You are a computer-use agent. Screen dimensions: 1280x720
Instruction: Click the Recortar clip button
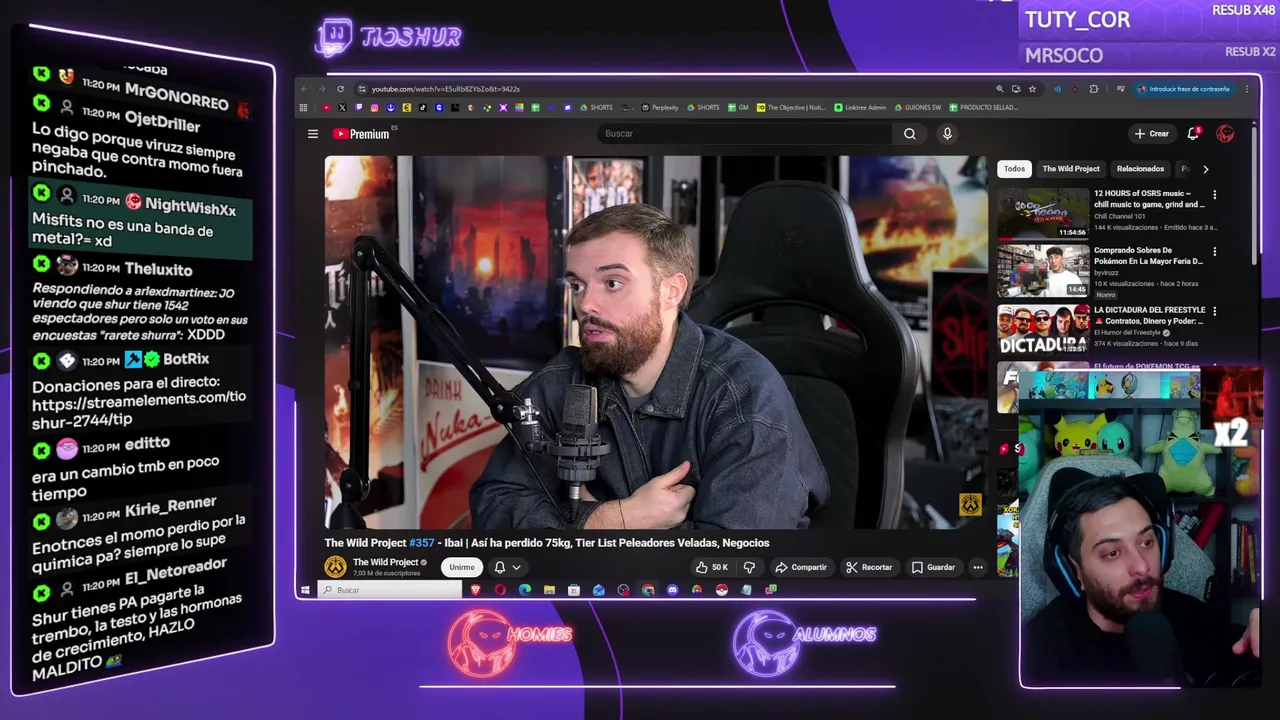pos(869,568)
